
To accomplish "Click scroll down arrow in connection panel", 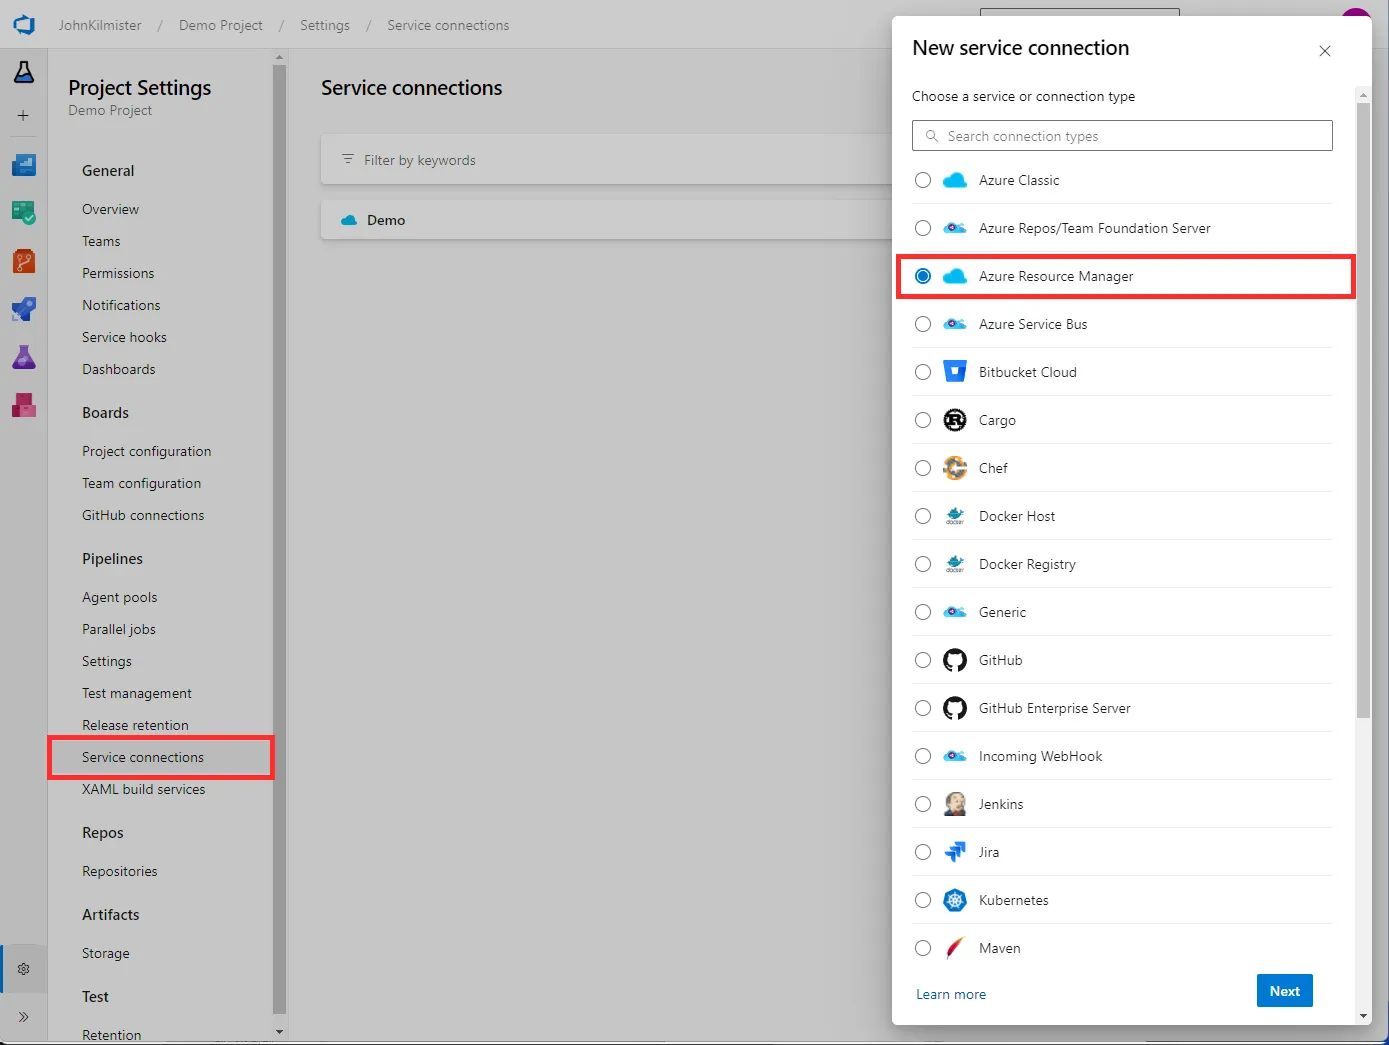I will click(x=1363, y=1016).
